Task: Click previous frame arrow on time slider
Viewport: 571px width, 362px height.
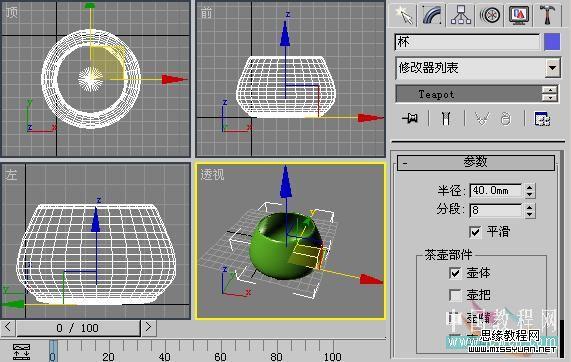Action: tap(8, 328)
